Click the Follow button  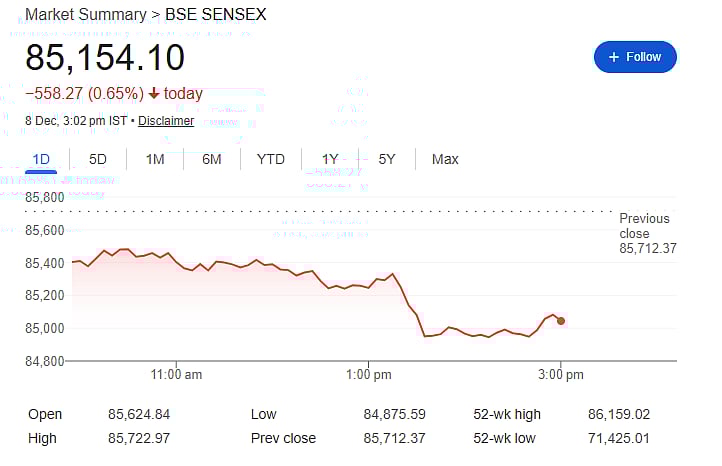tap(635, 57)
